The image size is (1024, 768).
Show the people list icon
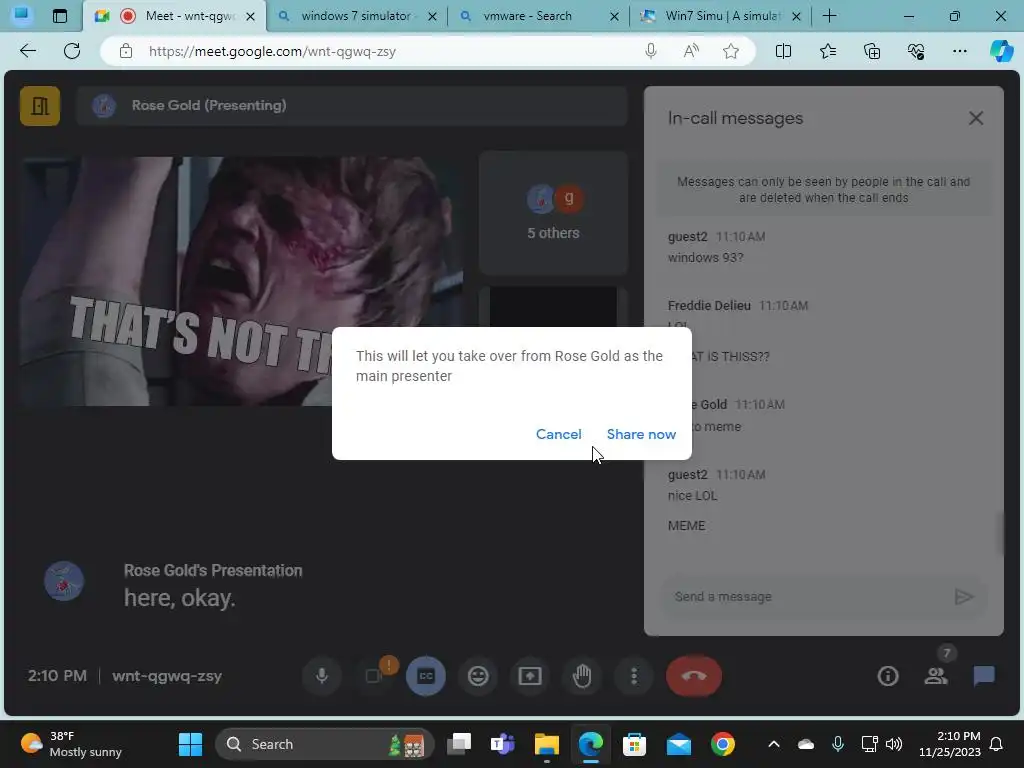pyautogui.click(x=936, y=676)
